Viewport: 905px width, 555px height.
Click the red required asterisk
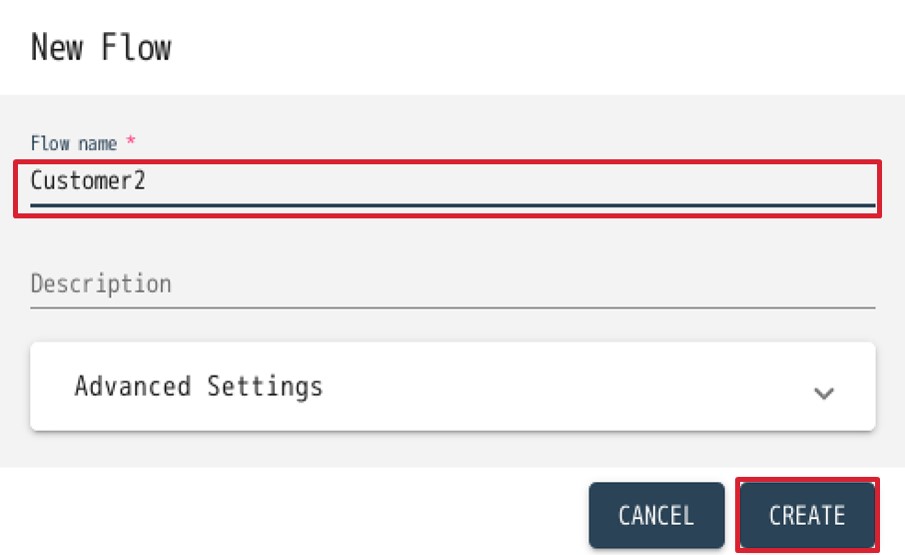(x=131, y=143)
